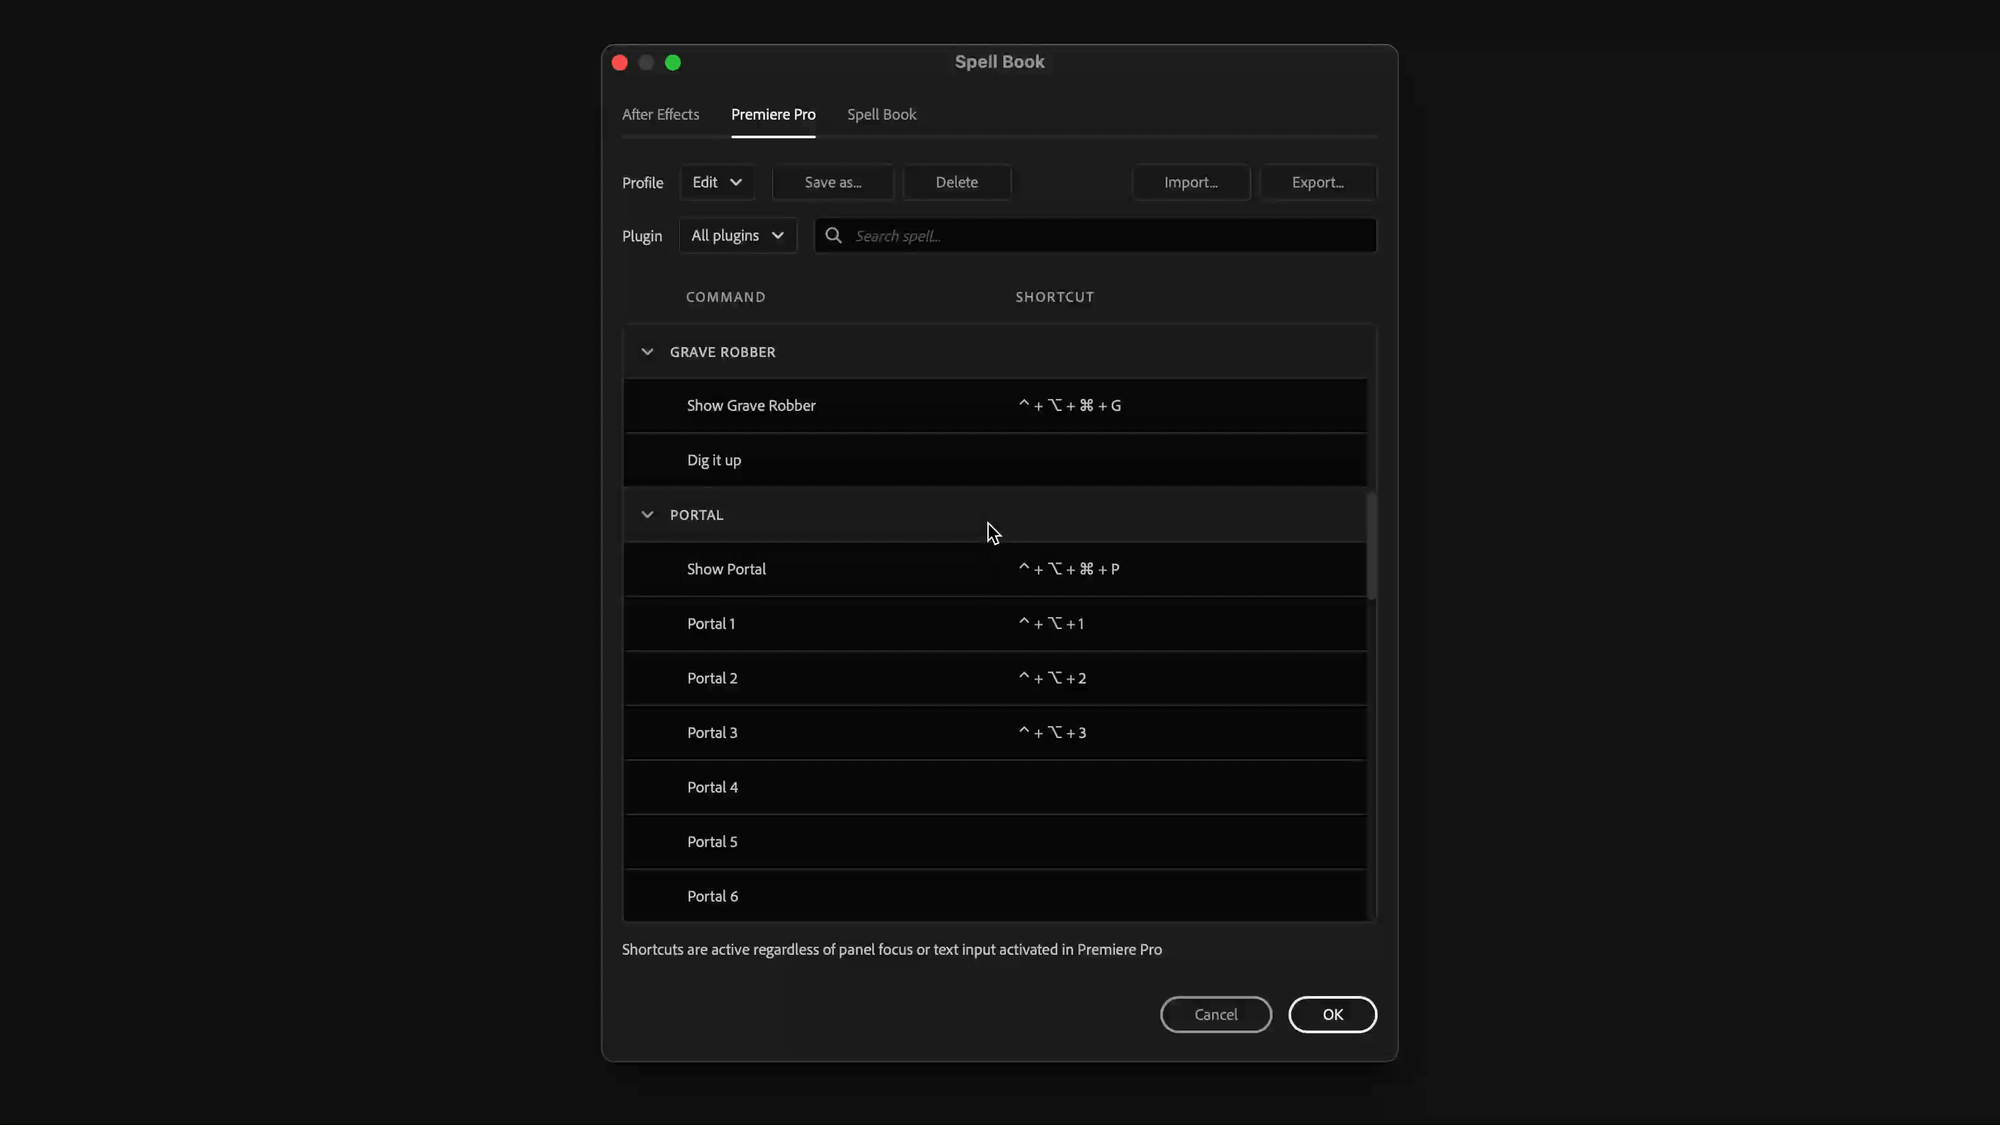Select the Portal 4 command row

click(x=712, y=788)
